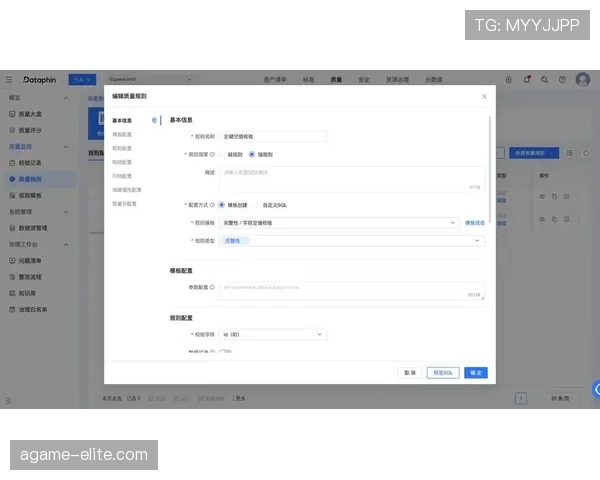Collapse the 治理工作台 sidebar section
Image resolution: width=600 pixels, height=480 pixels.
pyautogui.click(x=66, y=245)
